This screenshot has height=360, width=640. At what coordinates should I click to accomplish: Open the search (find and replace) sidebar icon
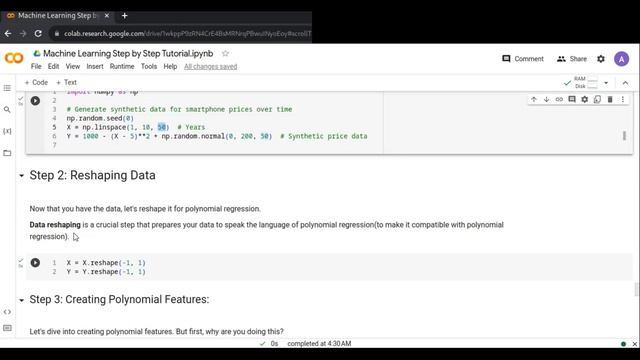7,109
